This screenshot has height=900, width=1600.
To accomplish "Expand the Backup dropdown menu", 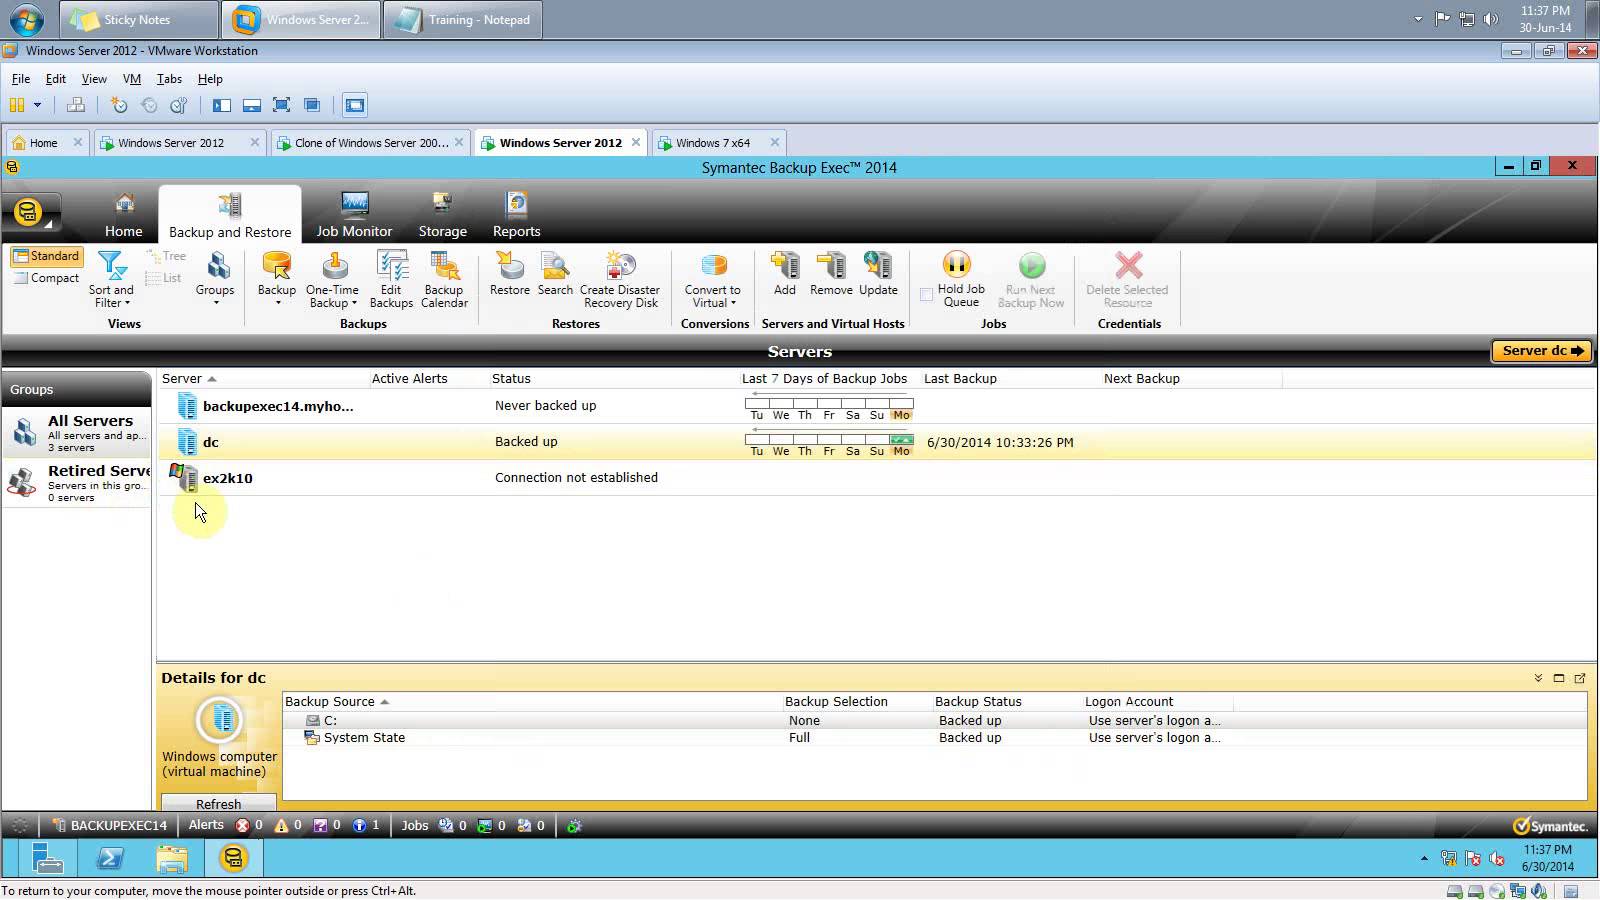I will click(277, 301).
